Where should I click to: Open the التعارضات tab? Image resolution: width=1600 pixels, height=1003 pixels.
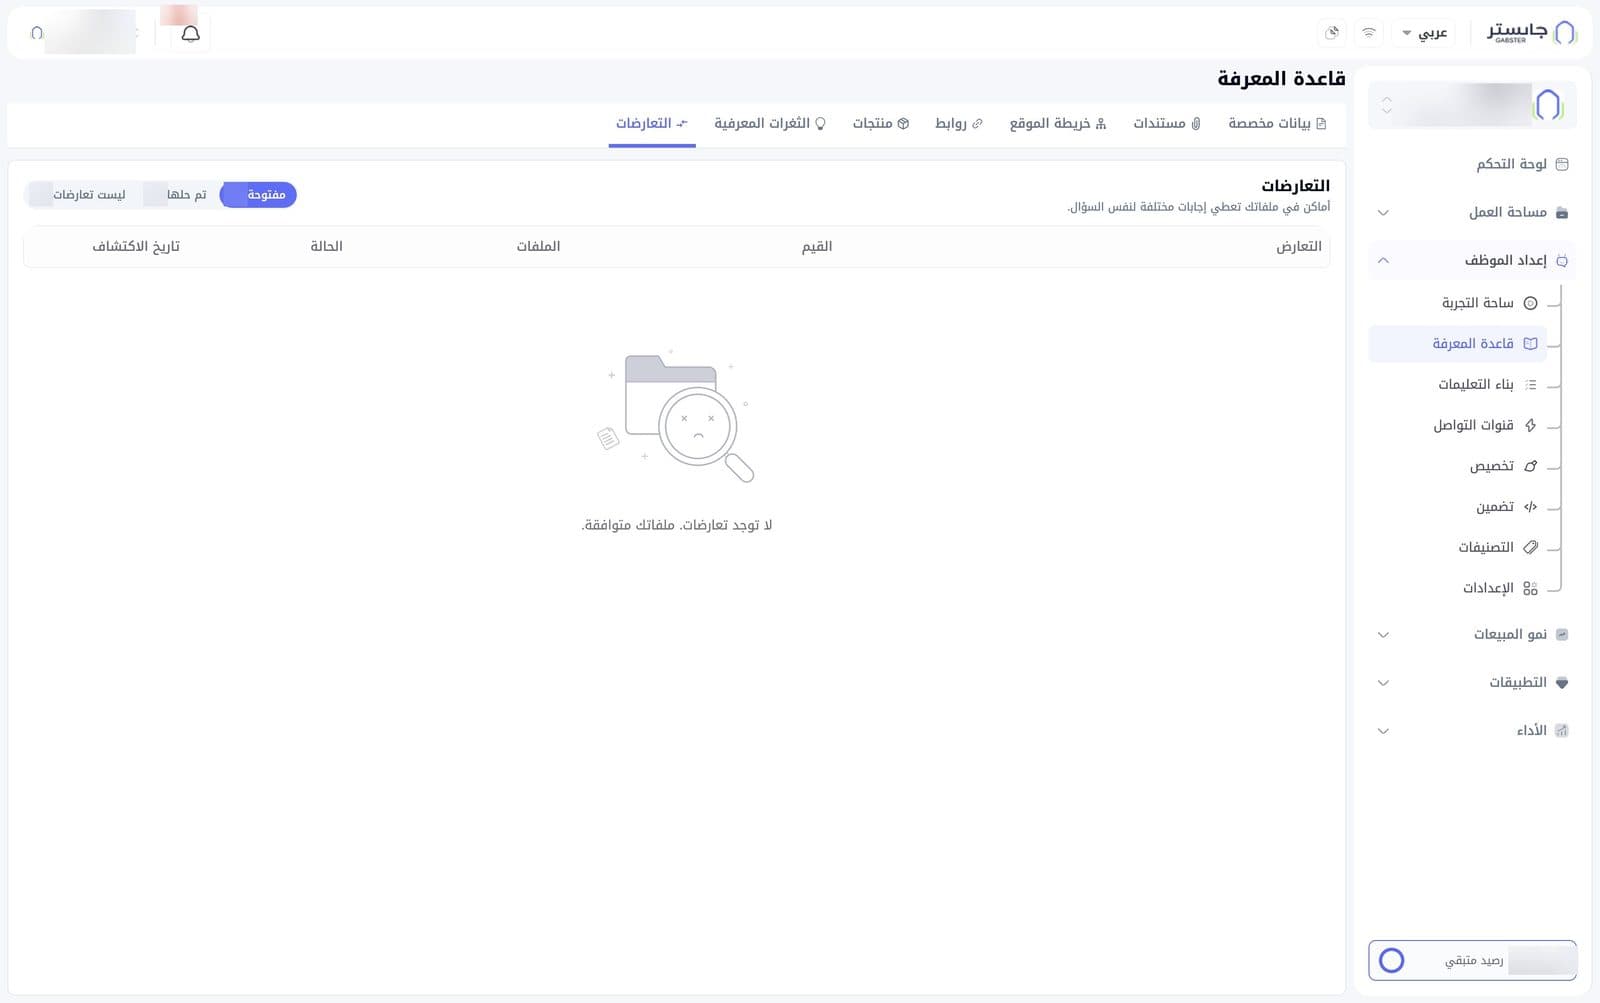coord(652,124)
